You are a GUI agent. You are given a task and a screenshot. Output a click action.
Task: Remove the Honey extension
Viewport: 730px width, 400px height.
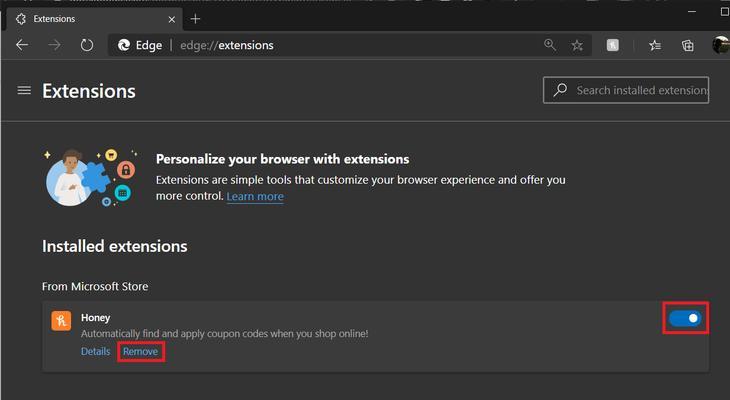141,352
